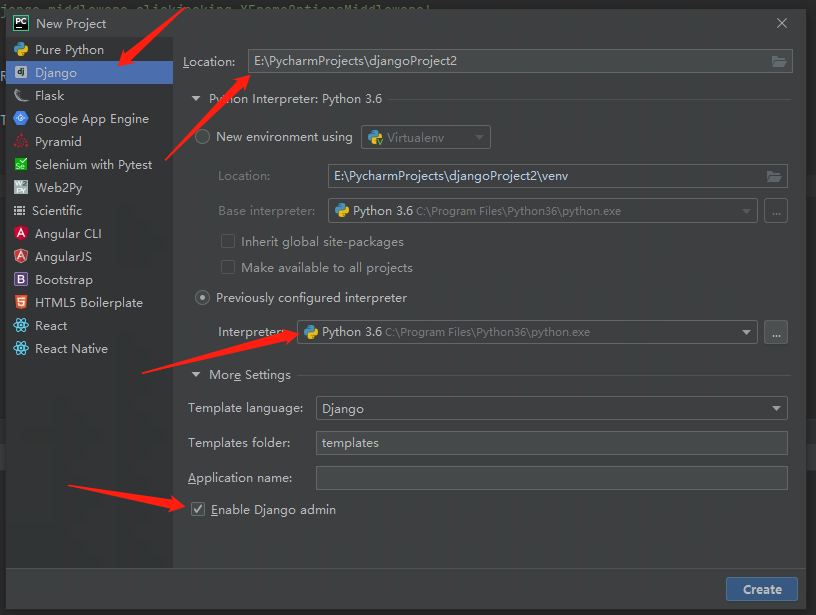The image size is (816, 615).
Task: Click the React Native atom icon
Action: pos(21,348)
